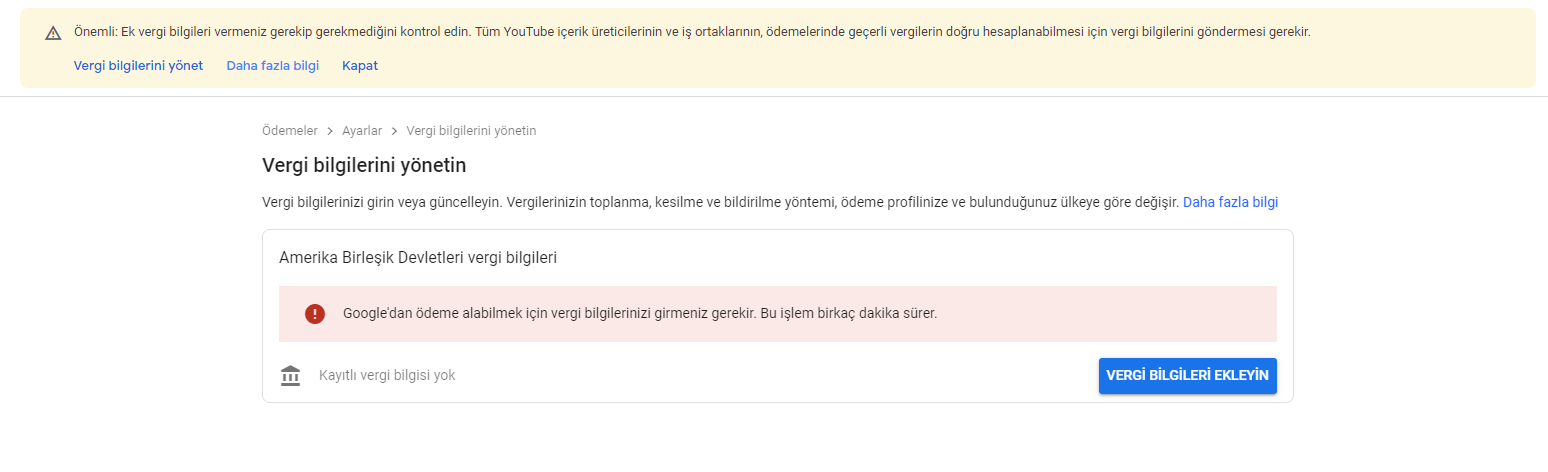Click the 'Vergi bilgilerinizi girin veya güncelleyin' description
Image resolution: width=1548 pixels, height=472 pixels.
click(720, 202)
